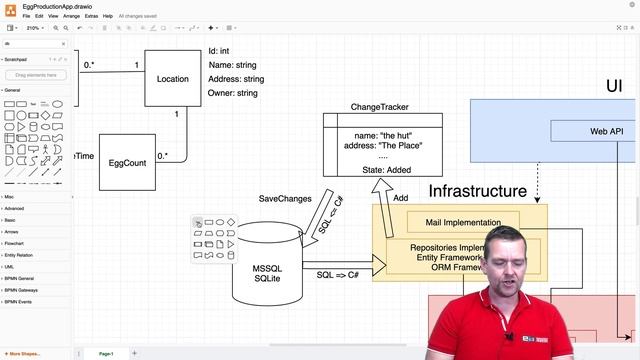Open the Extras menu
640x360 pixels.
(91, 16)
